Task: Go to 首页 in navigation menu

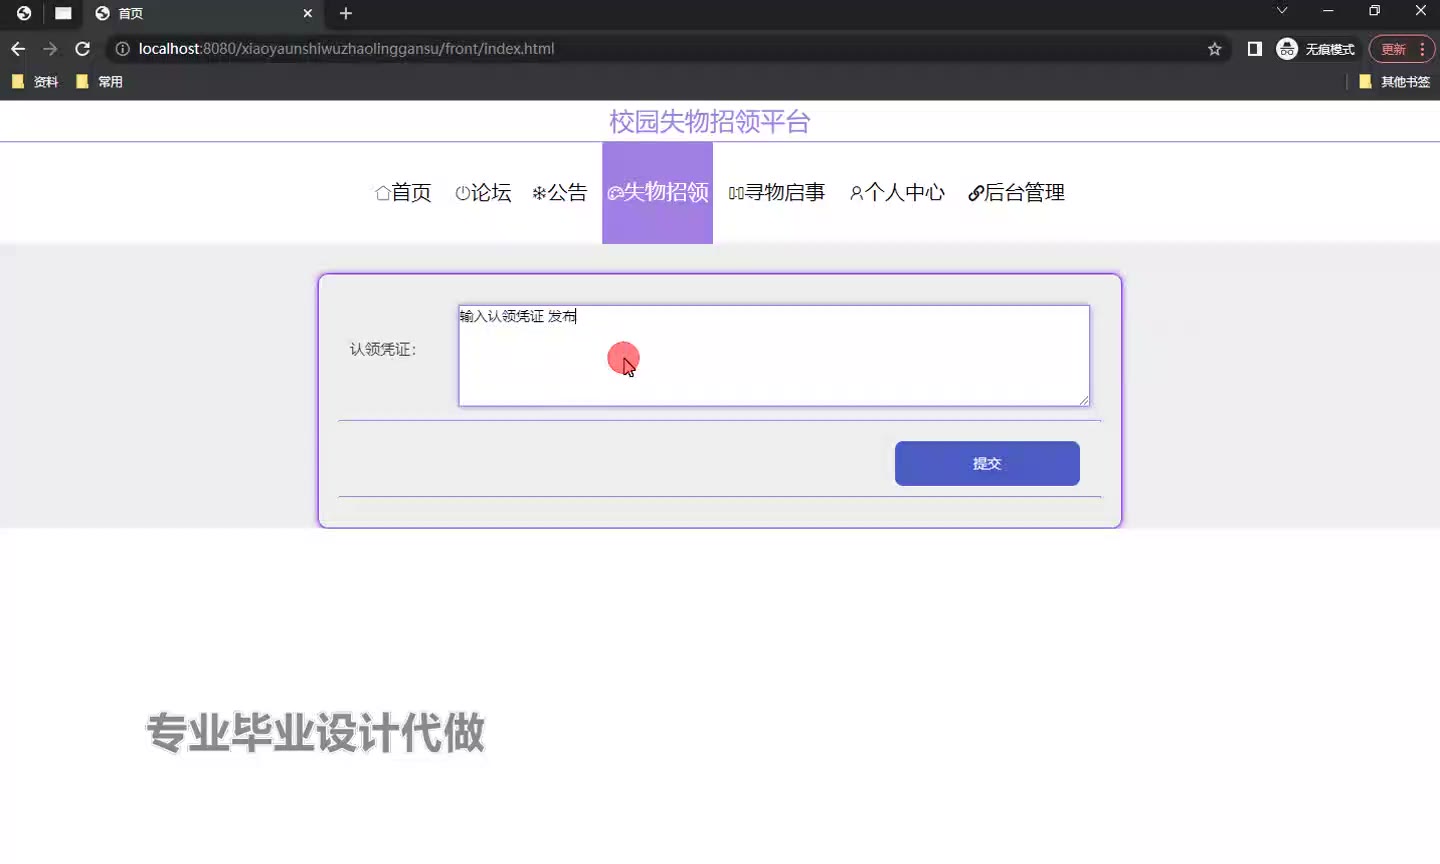Action: (403, 193)
